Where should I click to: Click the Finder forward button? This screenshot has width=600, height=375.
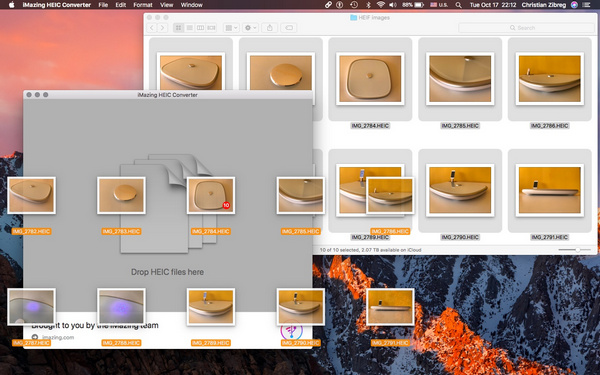tap(162, 28)
